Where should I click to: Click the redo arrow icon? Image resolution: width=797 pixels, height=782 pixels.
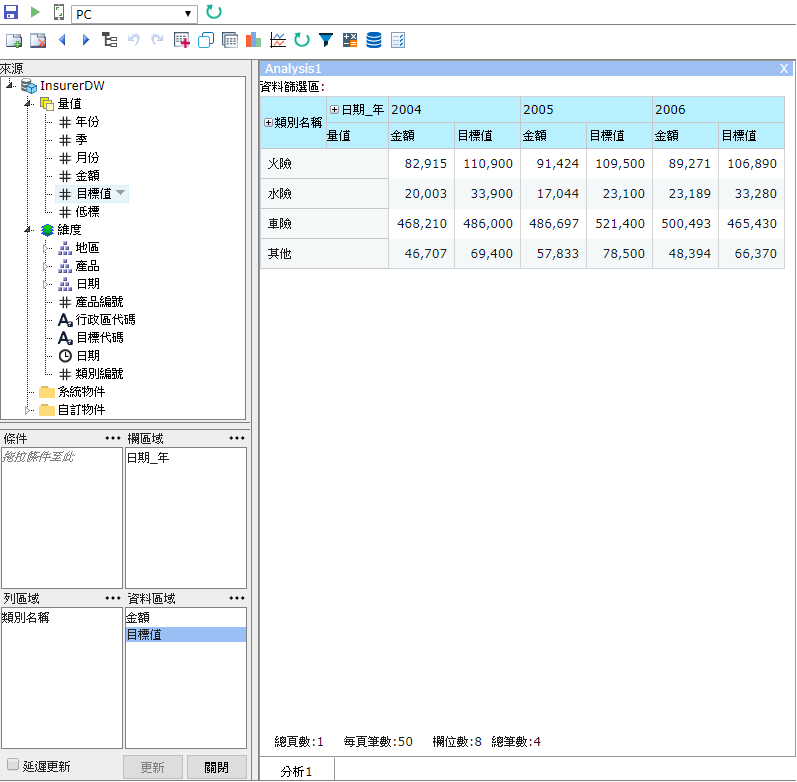pyautogui.click(x=158, y=40)
